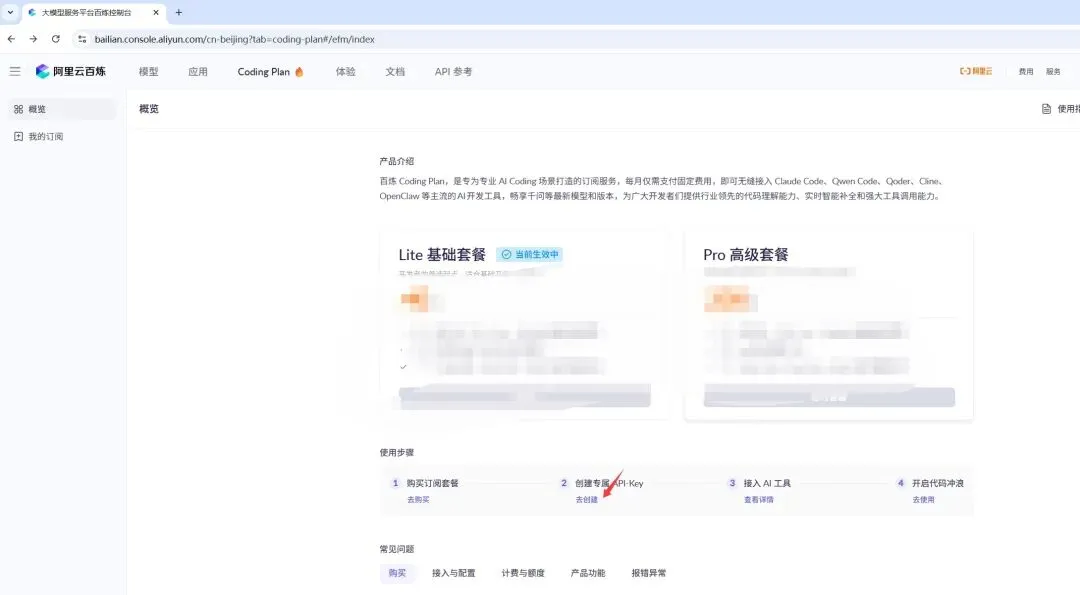Click the 阿里云 link in header
Viewport: 1080px width, 595px height.
[x=976, y=71]
